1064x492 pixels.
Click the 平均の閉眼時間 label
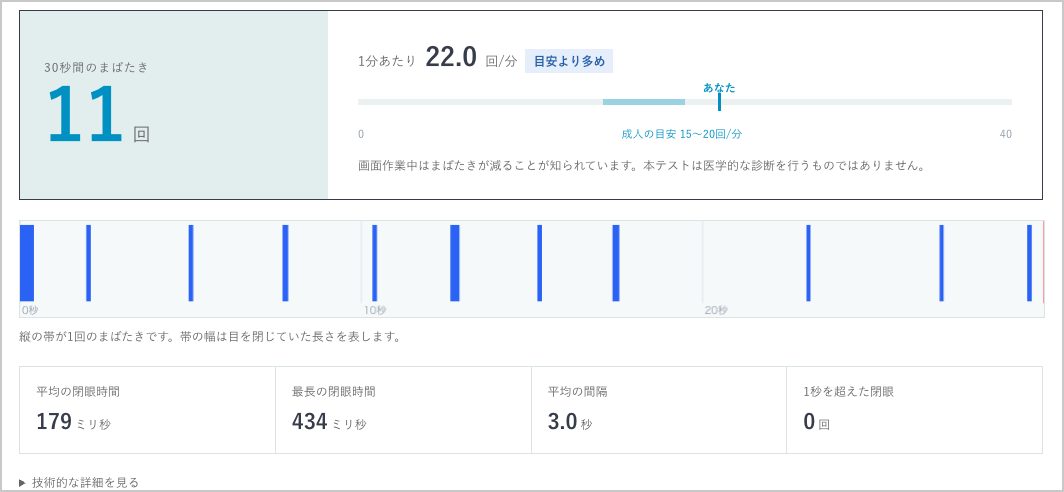pos(78,392)
